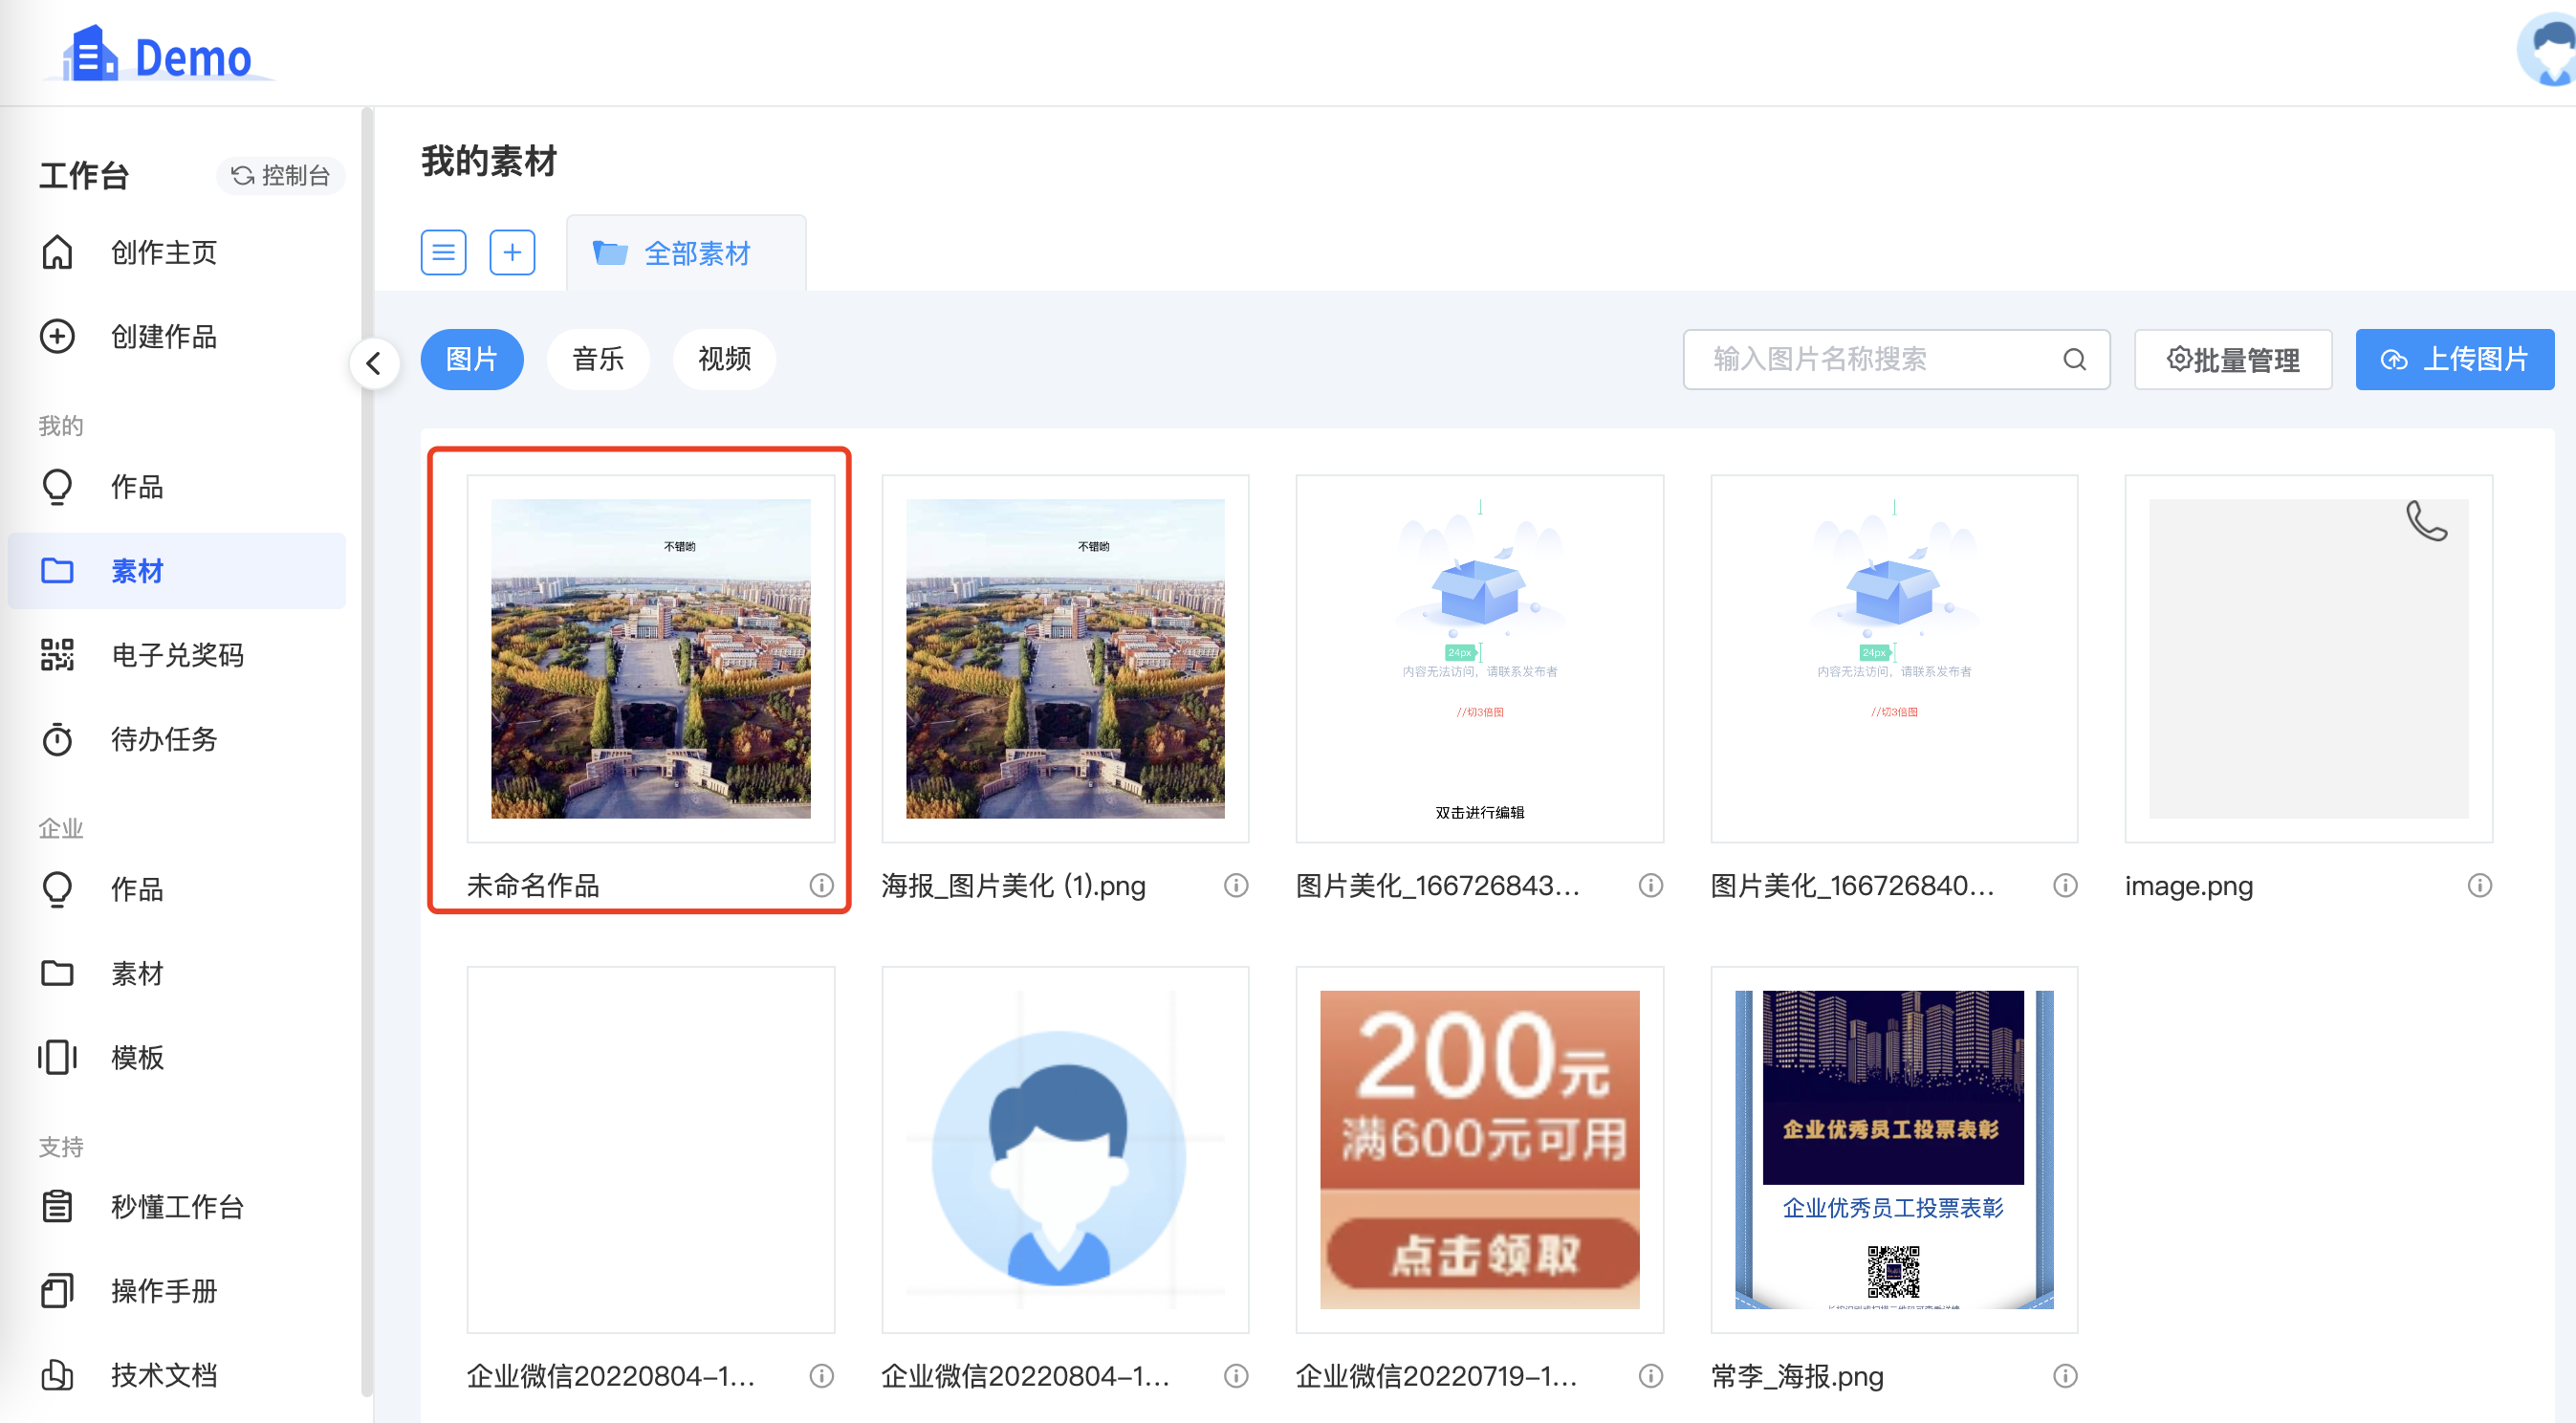Click the document icon beside 技术文档
The image size is (2576, 1423).
point(57,1375)
